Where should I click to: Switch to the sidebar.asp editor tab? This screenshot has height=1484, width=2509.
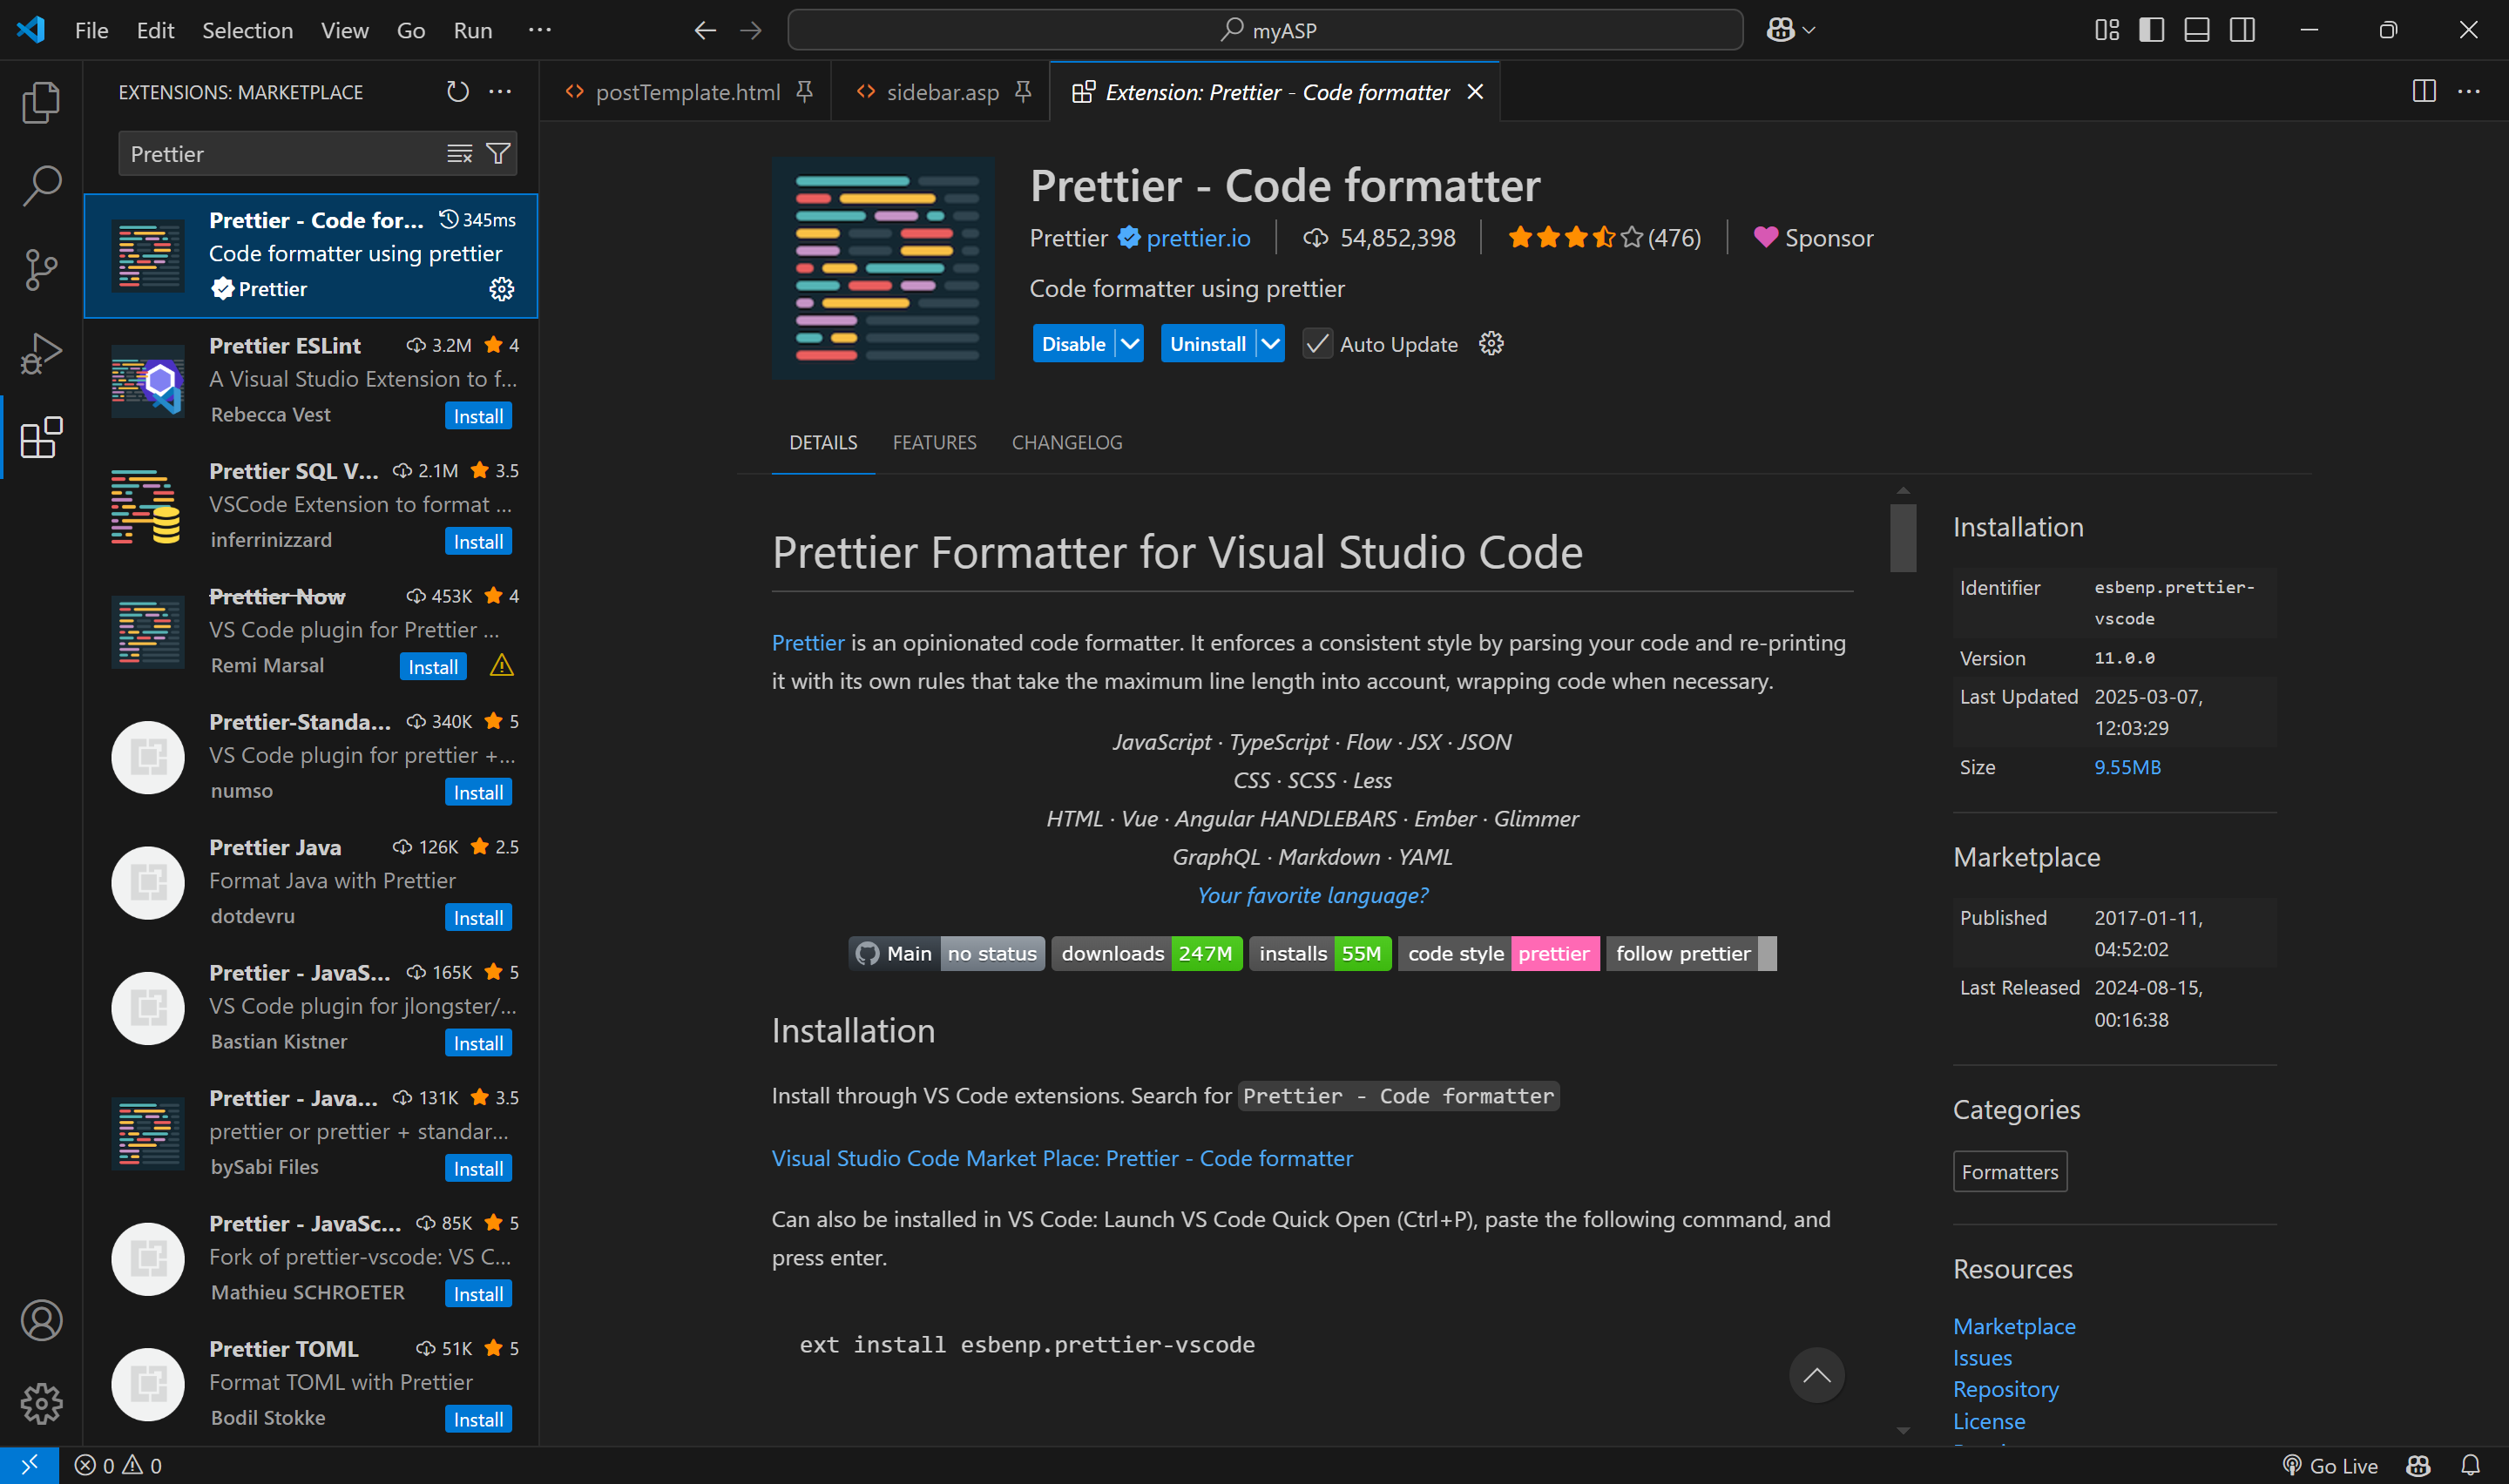click(x=942, y=92)
